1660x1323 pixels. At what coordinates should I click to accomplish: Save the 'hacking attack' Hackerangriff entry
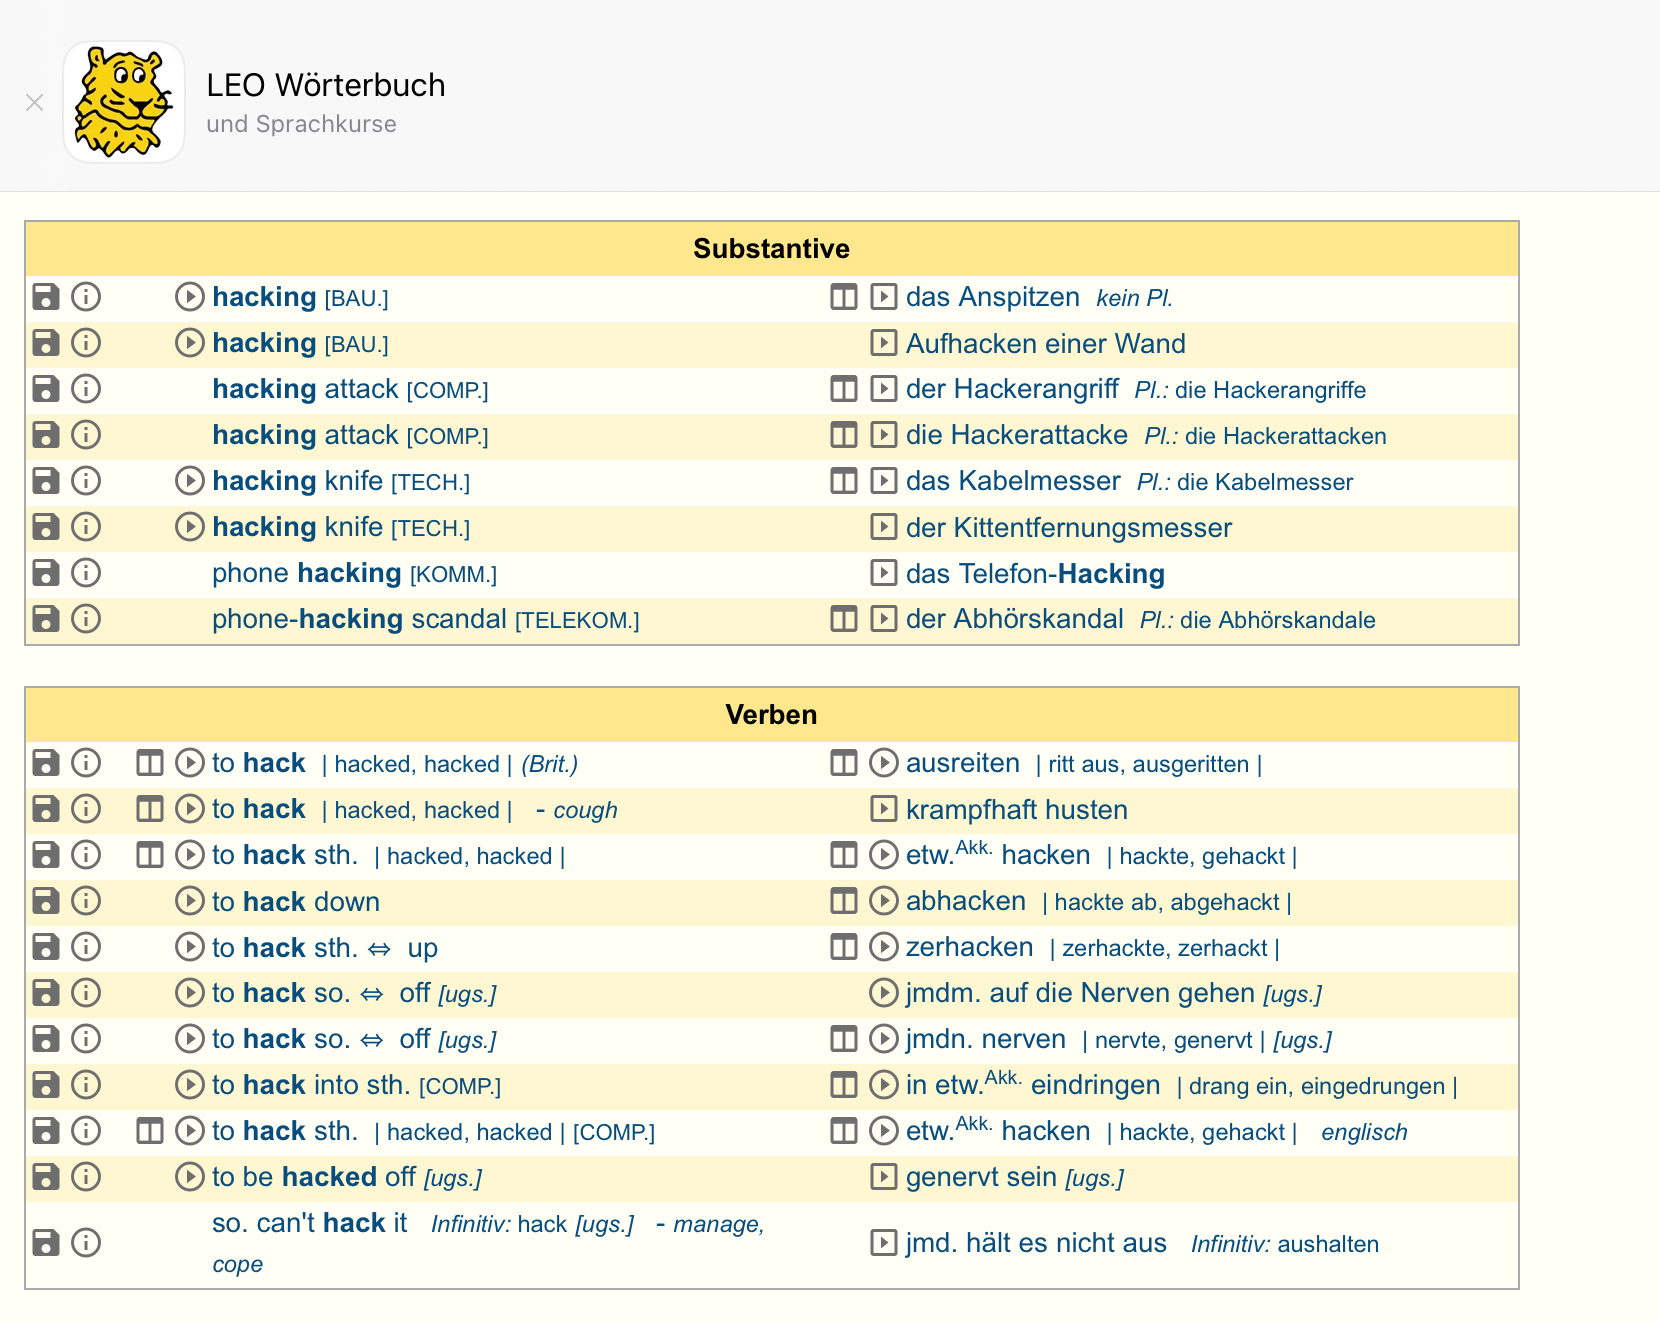coord(46,389)
